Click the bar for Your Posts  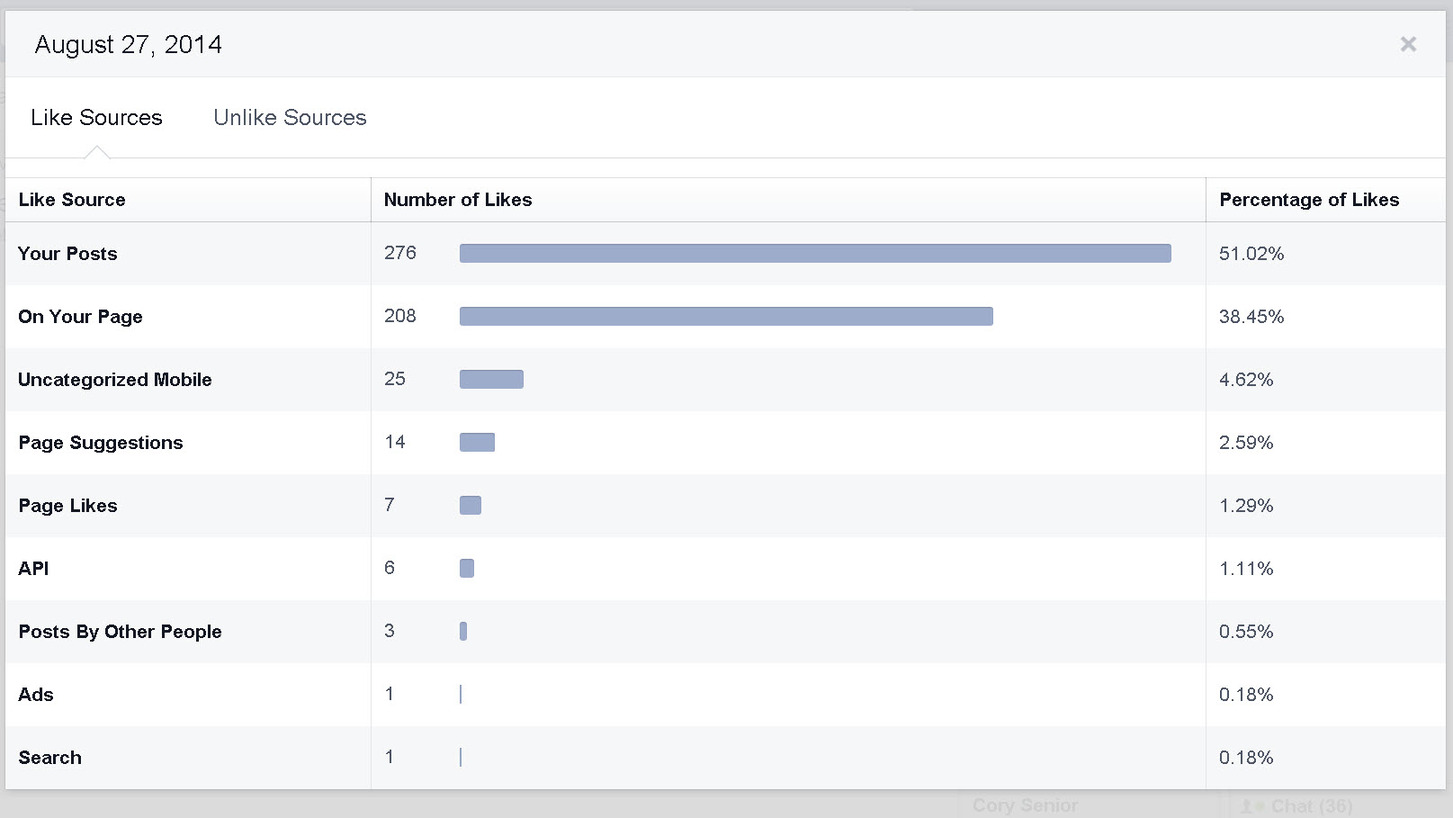[x=815, y=253]
